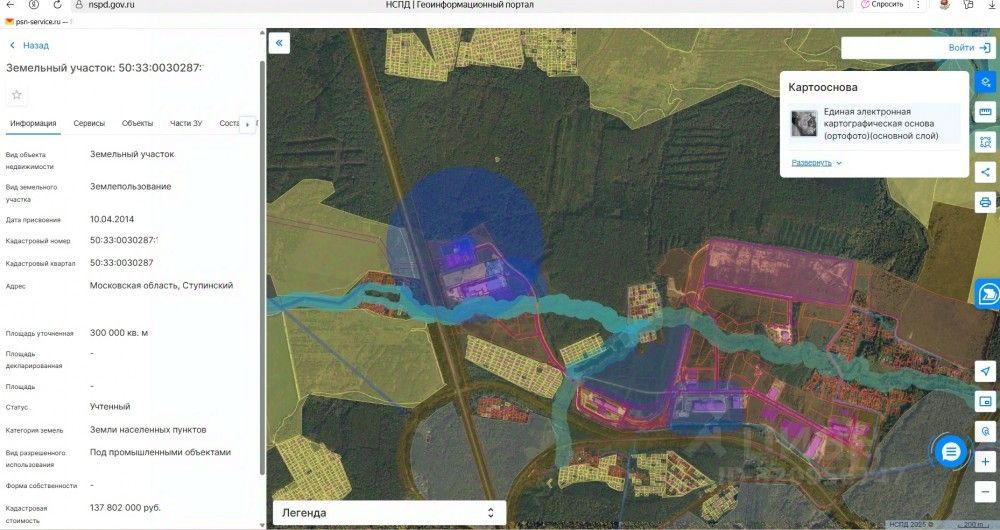Click the date value 10.04.2014
Image resolution: width=1000 pixels, height=530 pixels.
click(x=112, y=219)
